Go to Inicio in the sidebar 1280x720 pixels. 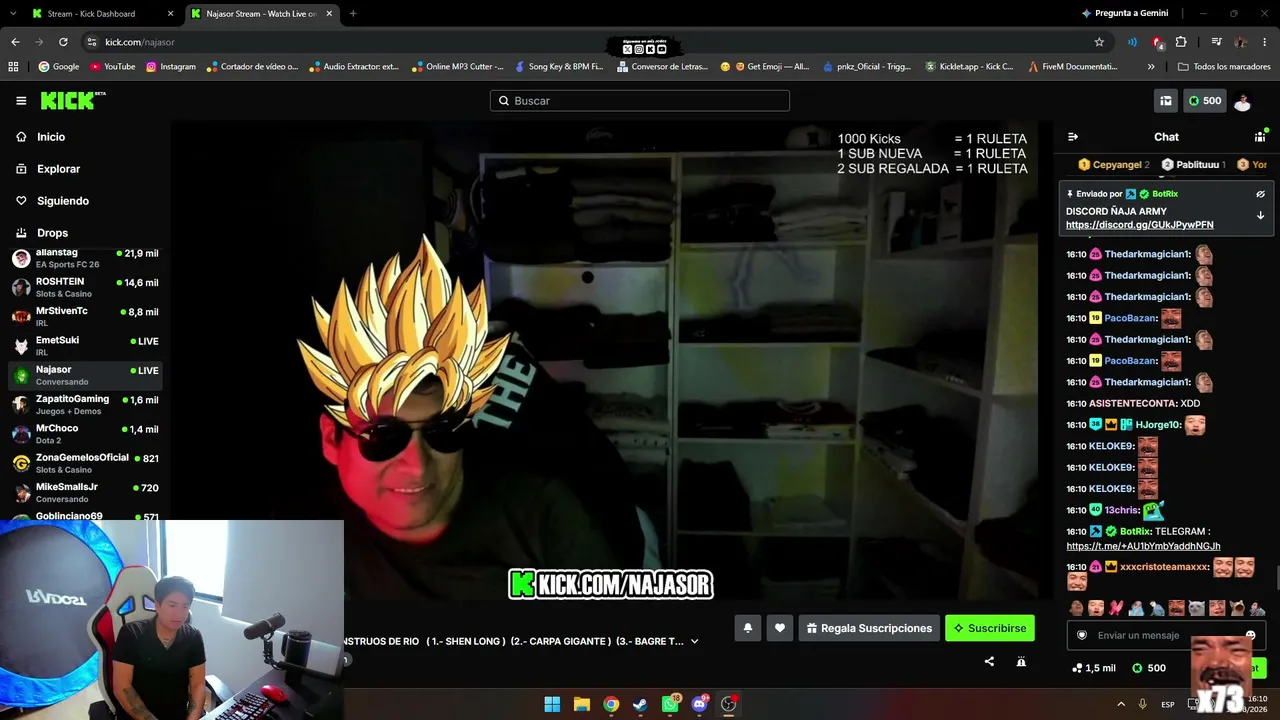pyautogui.click(x=51, y=137)
